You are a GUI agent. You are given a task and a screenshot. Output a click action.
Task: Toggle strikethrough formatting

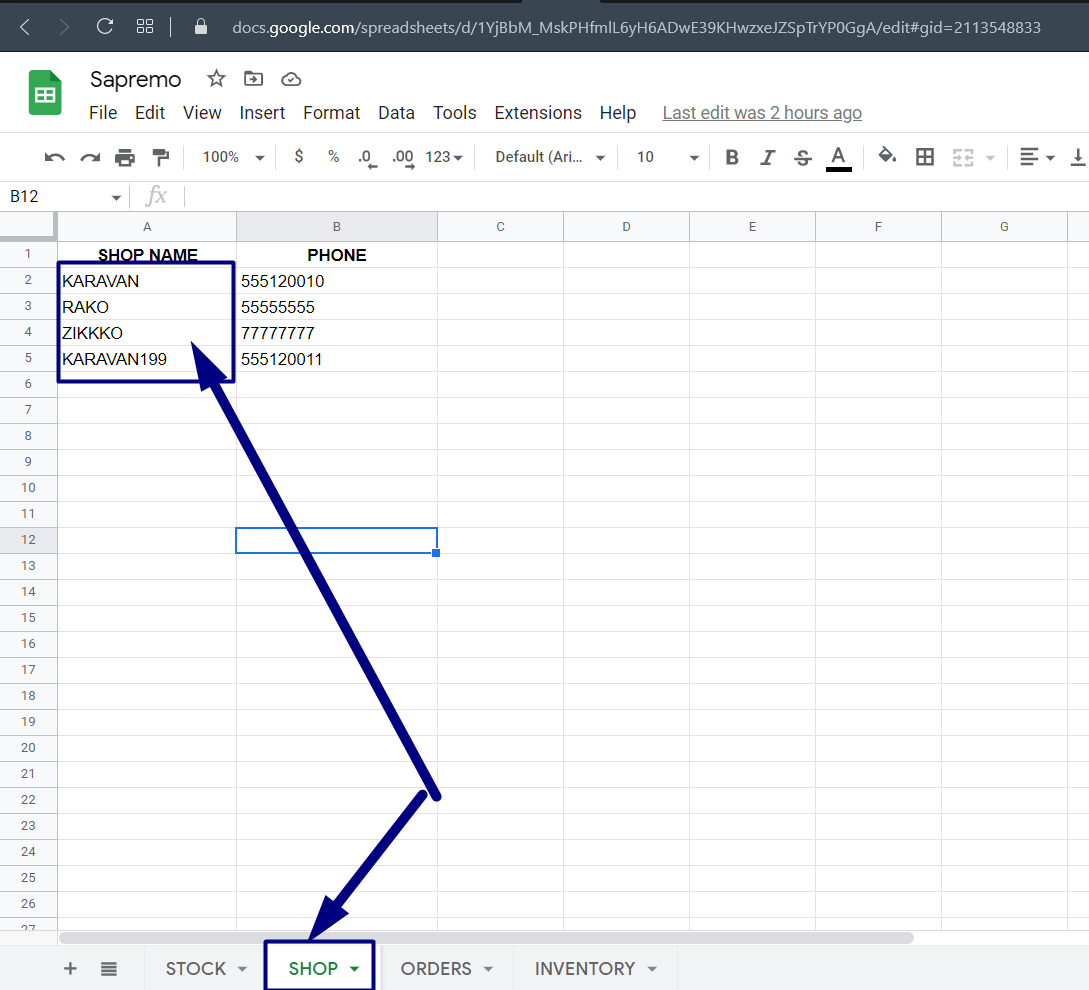(802, 157)
